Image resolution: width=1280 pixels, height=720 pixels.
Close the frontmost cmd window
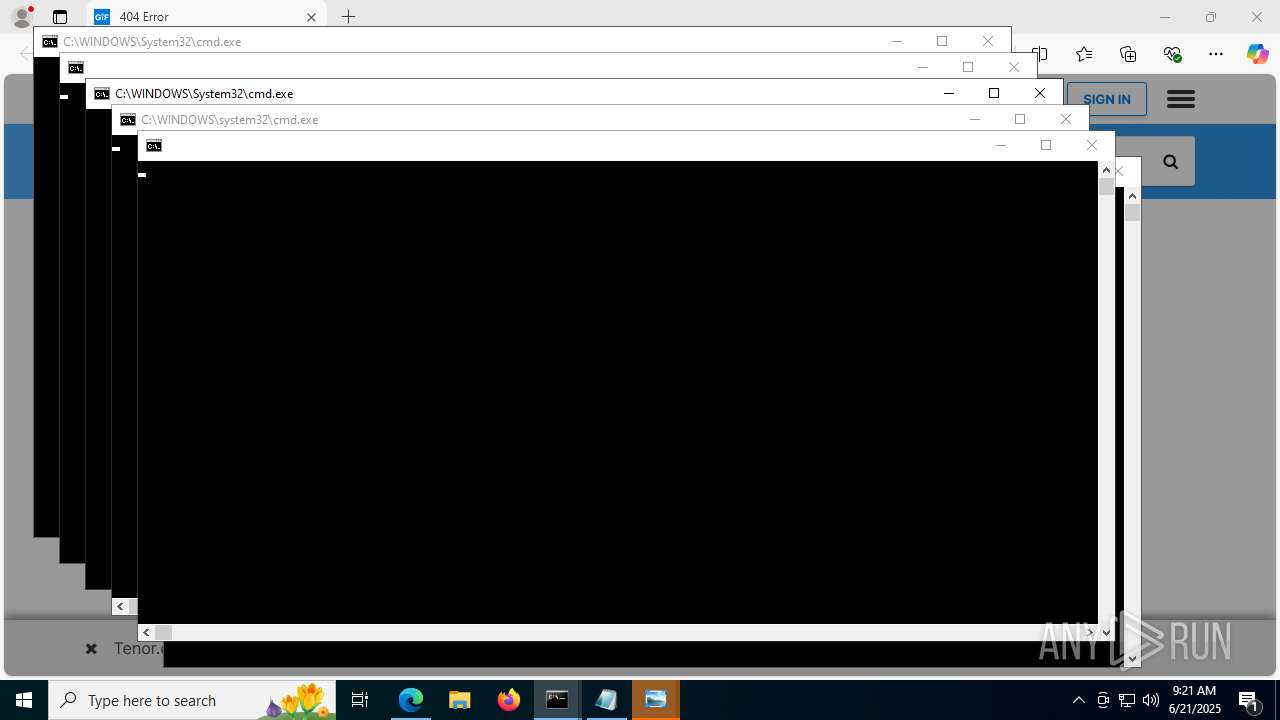[x=1092, y=145]
